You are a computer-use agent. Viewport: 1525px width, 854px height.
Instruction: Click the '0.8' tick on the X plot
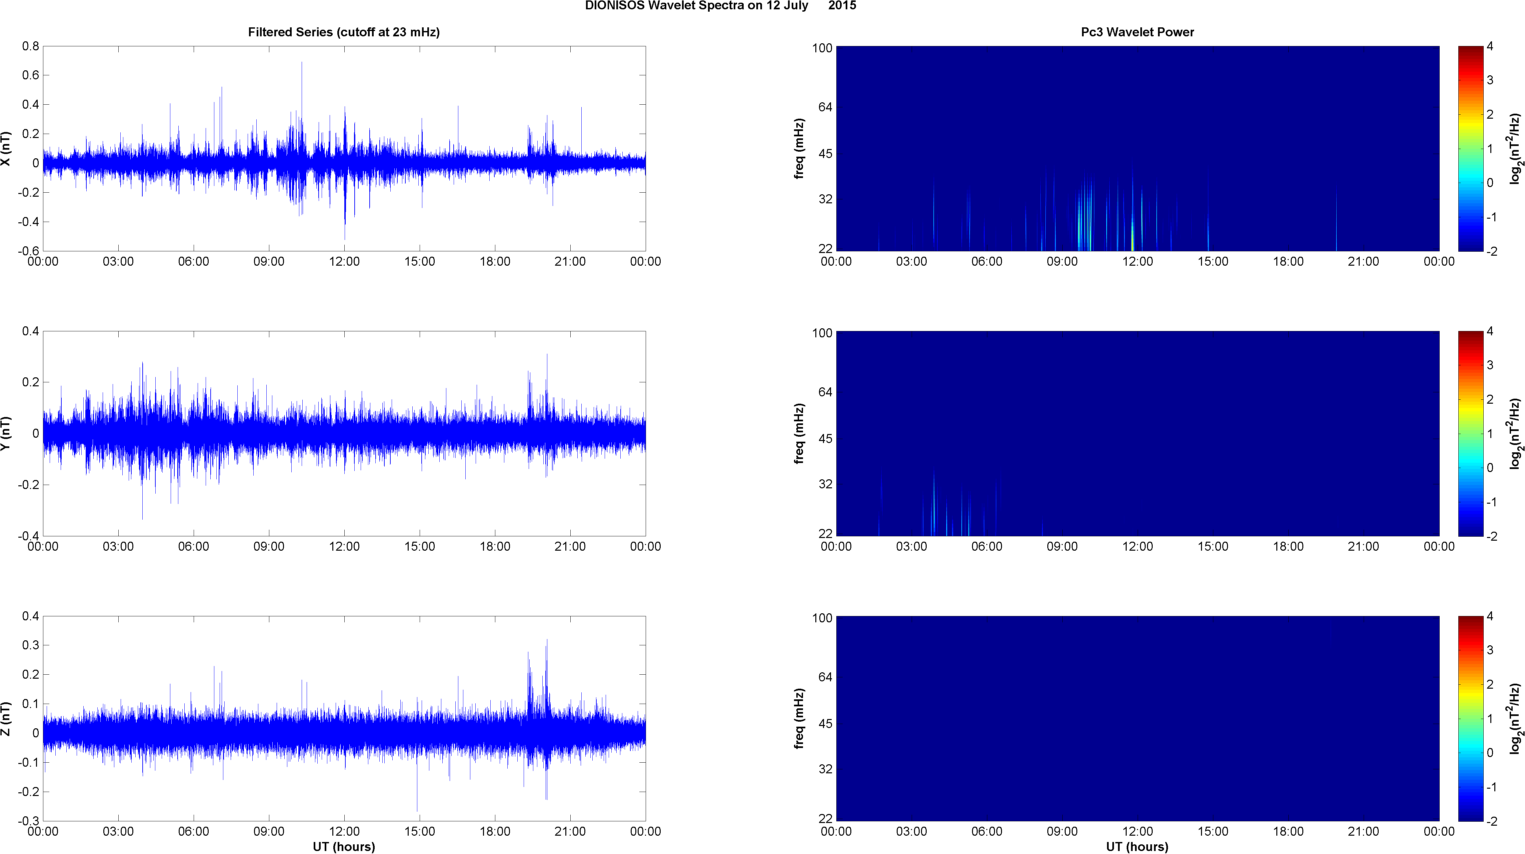30,46
